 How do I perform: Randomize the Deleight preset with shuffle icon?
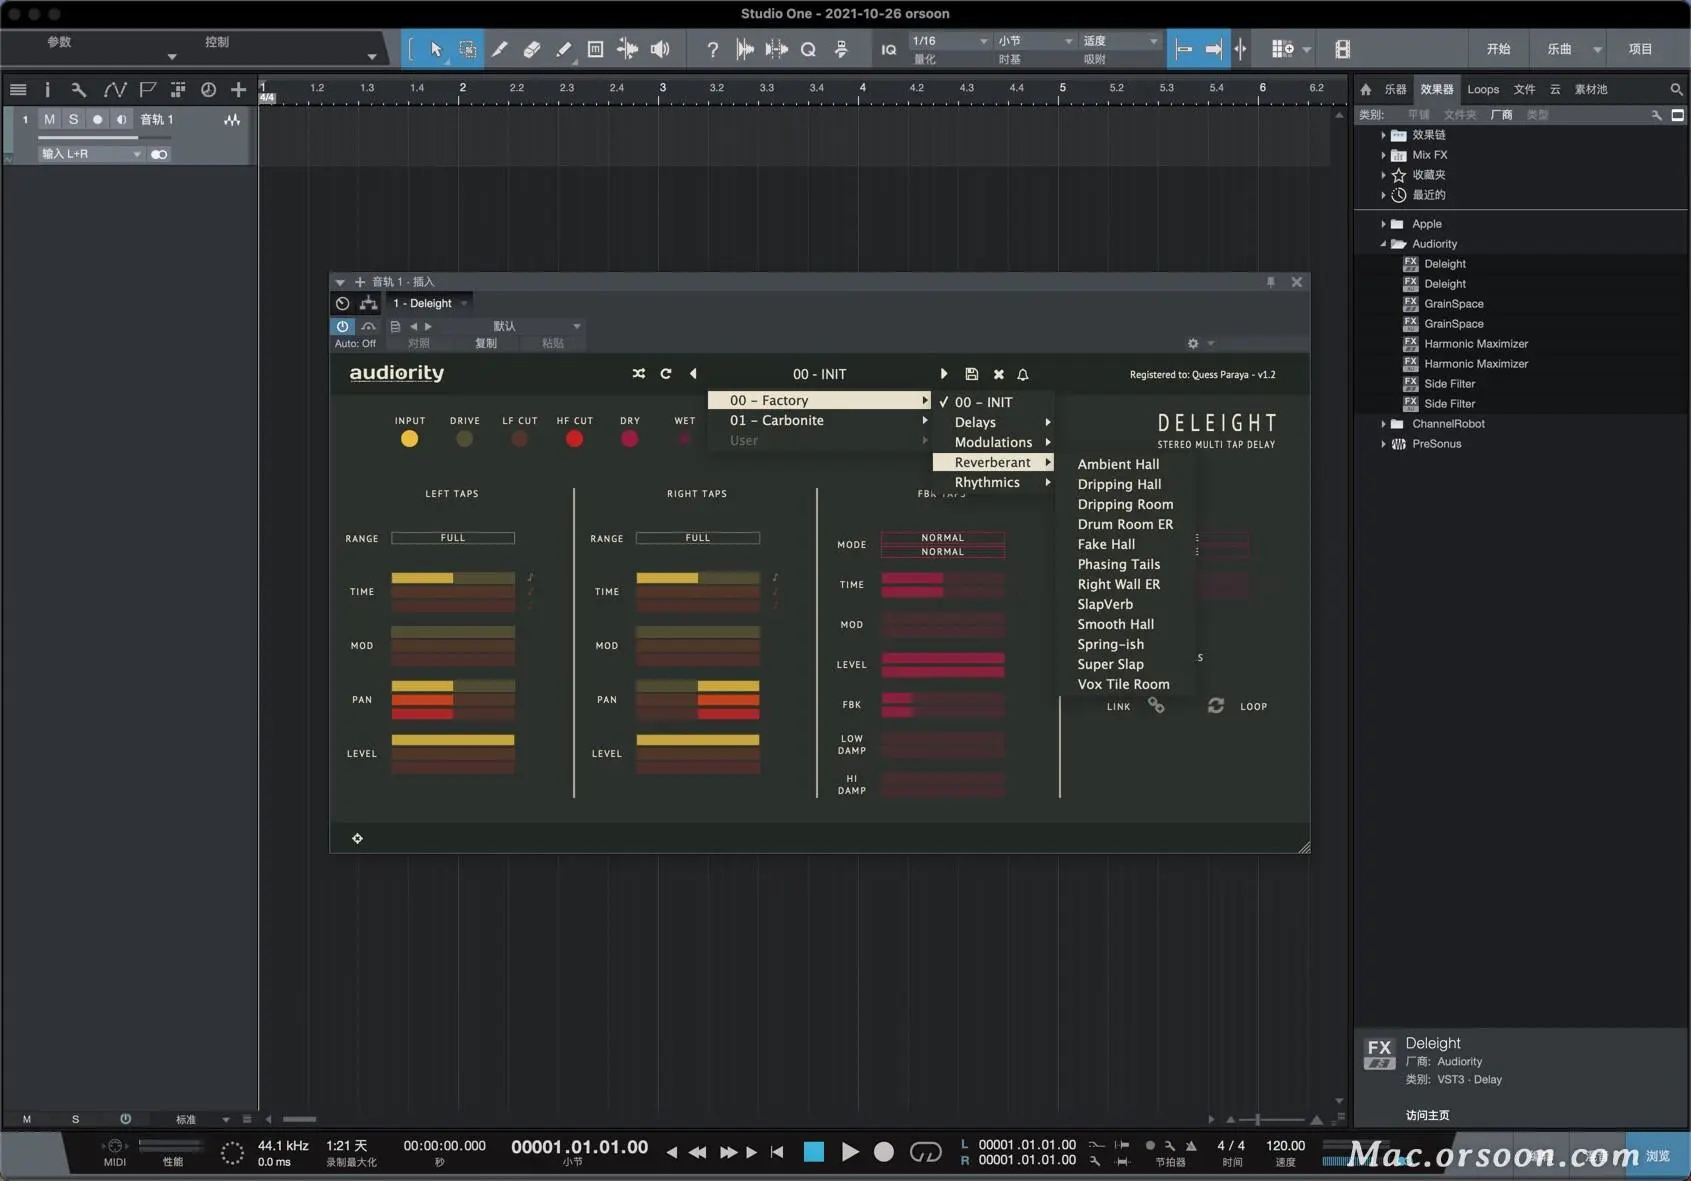coord(638,374)
